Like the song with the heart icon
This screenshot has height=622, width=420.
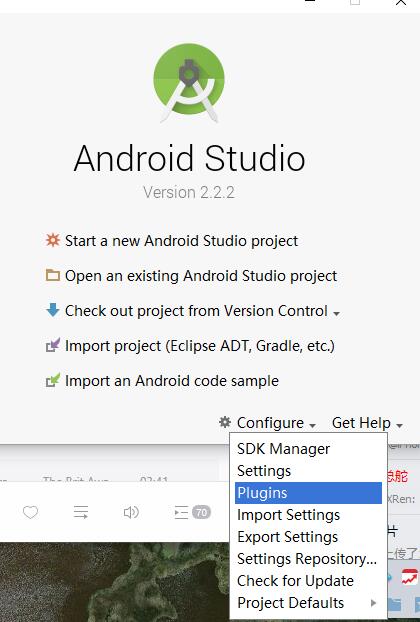(31, 512)
